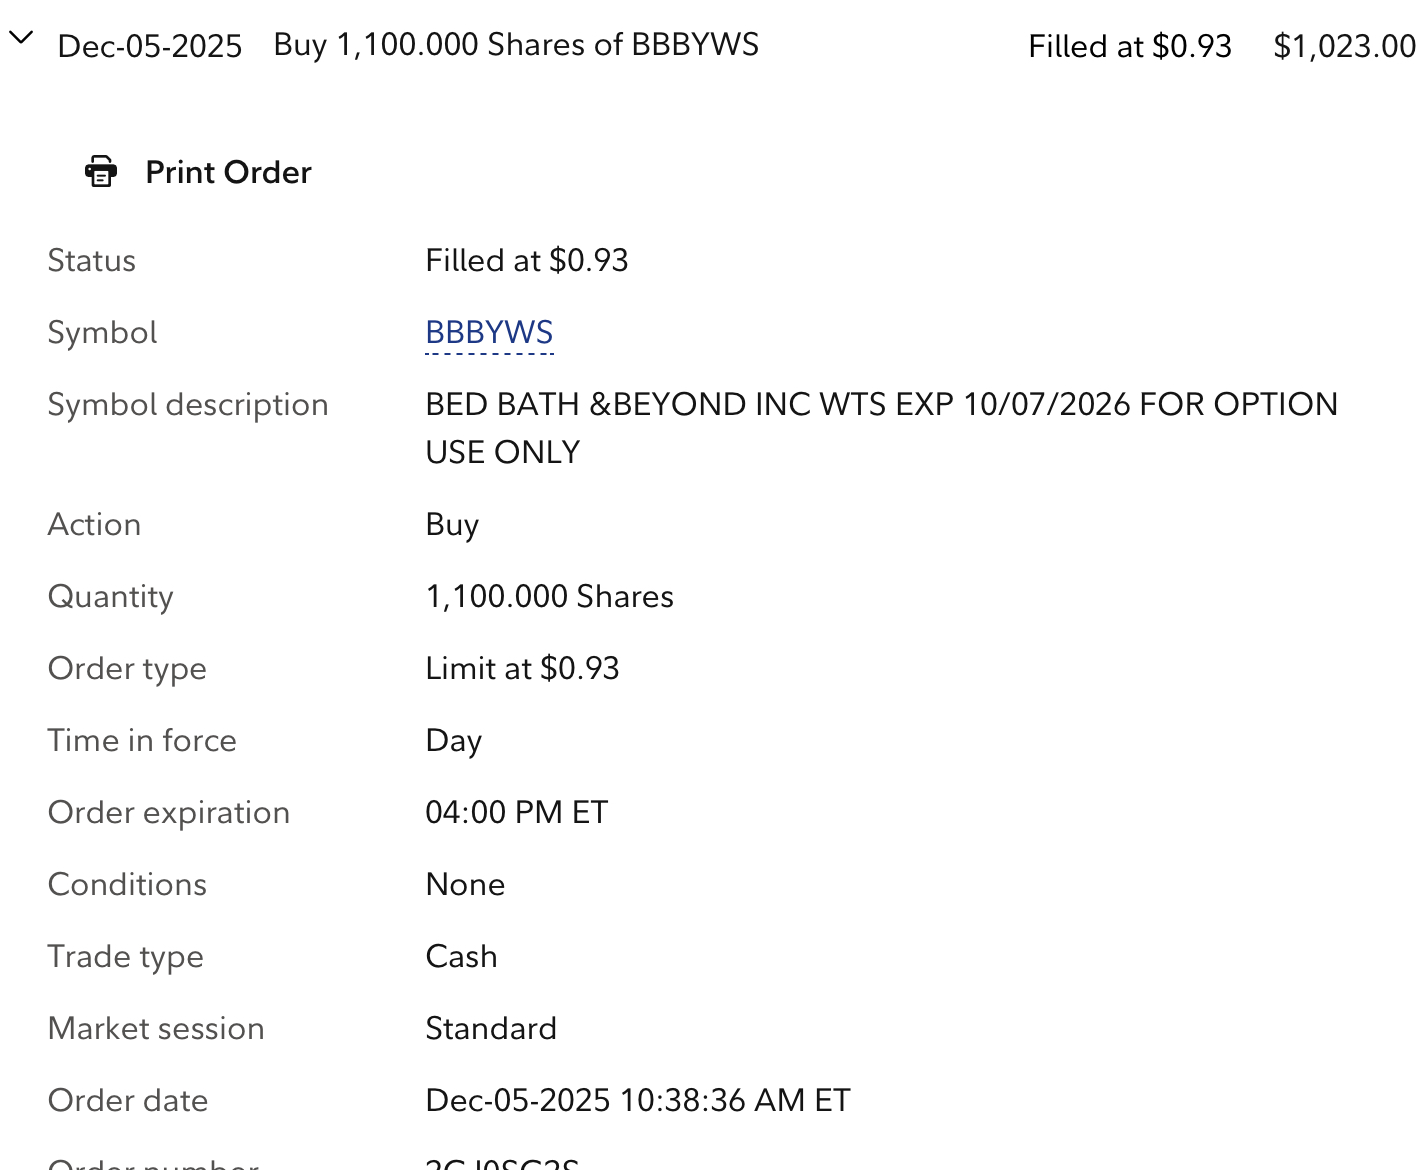Click the Market session value Standard
The width and height of the screenshot is (1426, 1170).
(490, 1029)
